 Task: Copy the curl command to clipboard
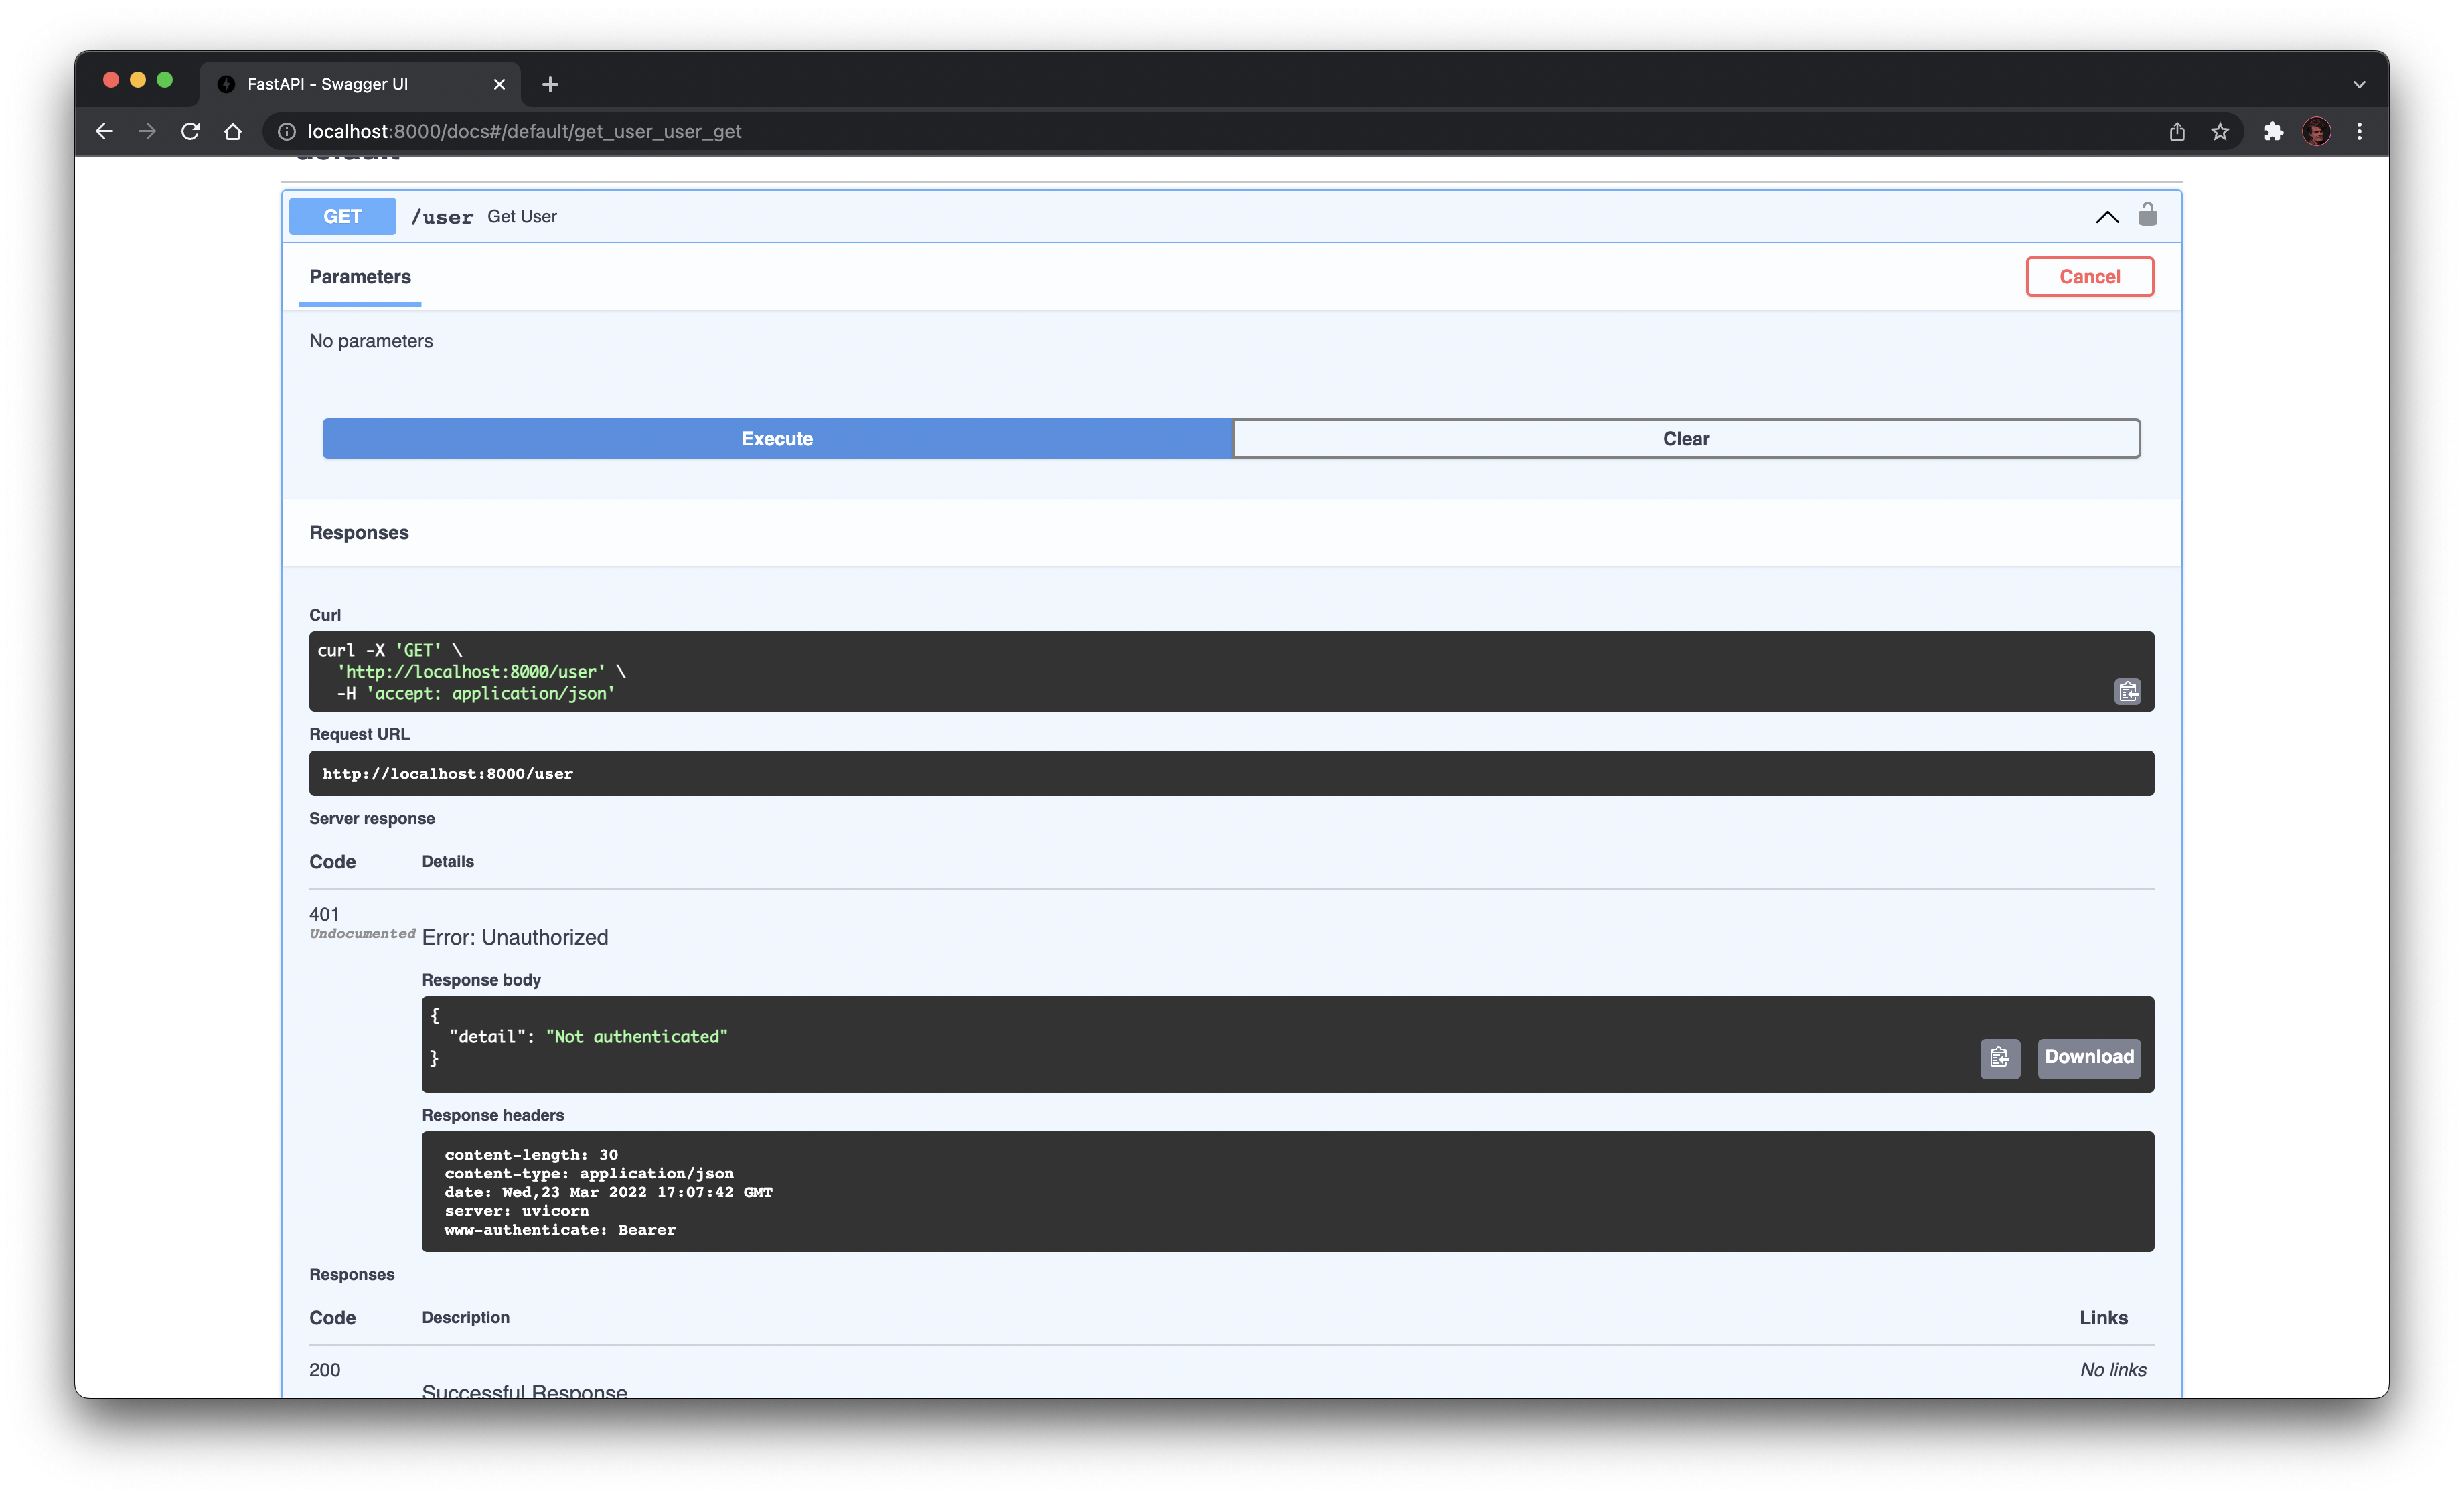[2127, 691]
